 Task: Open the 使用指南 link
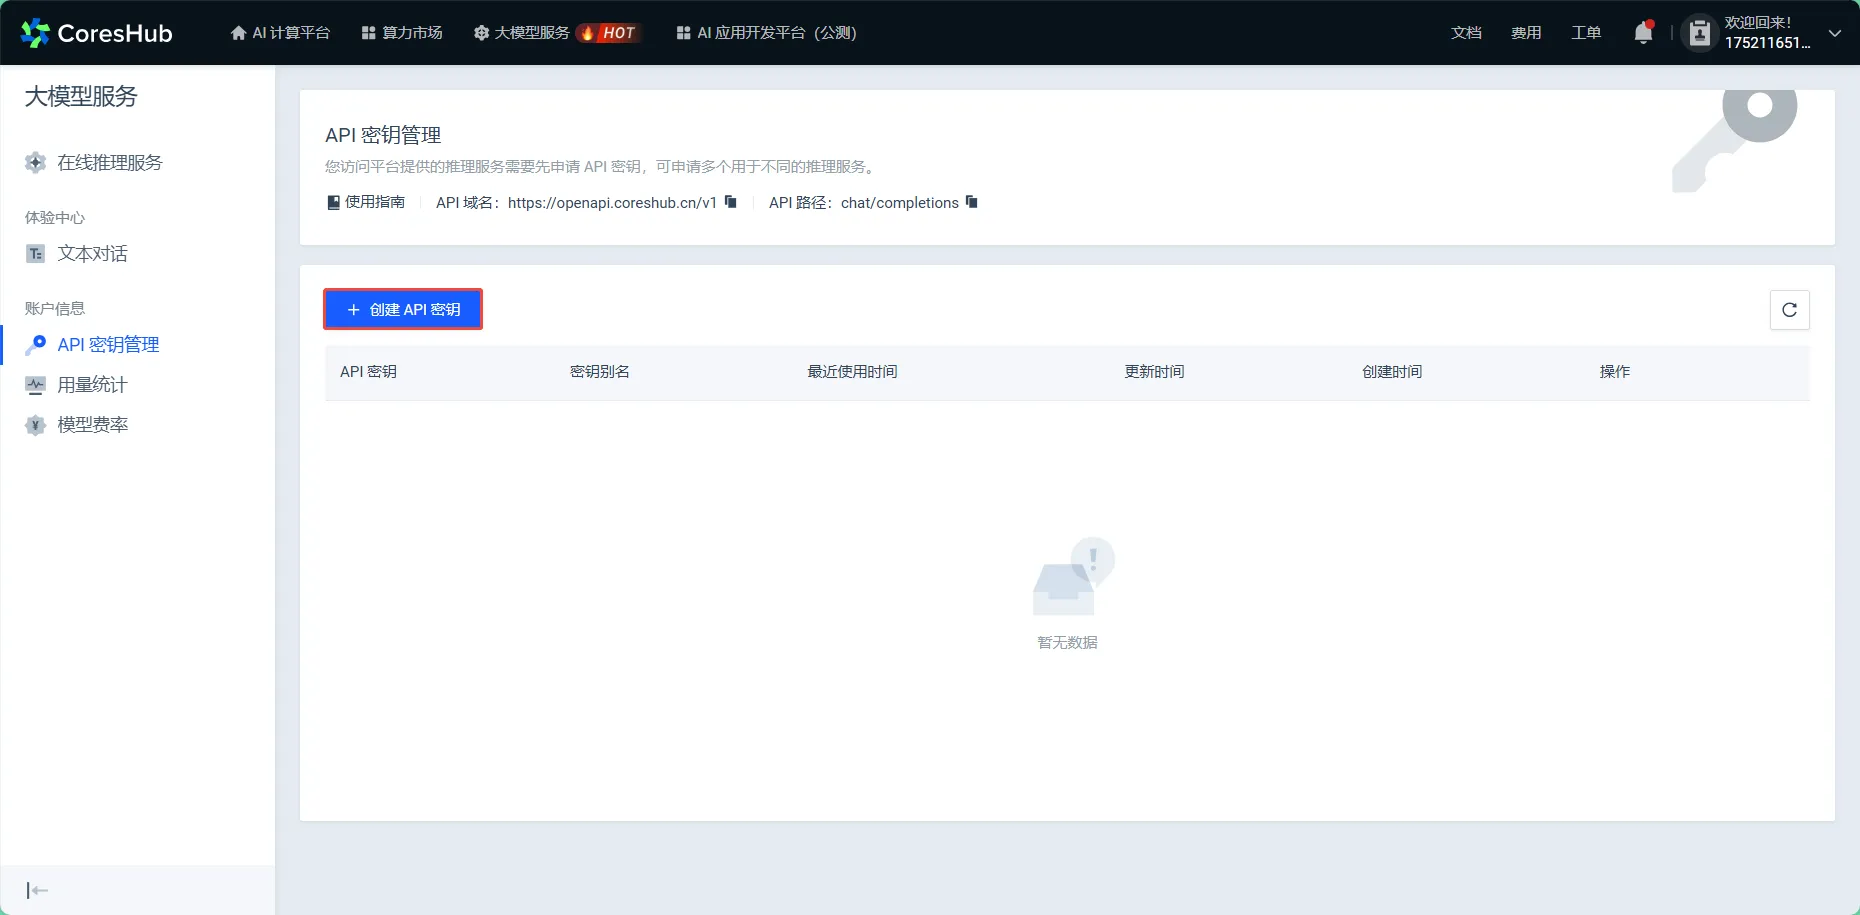point(366,202)
